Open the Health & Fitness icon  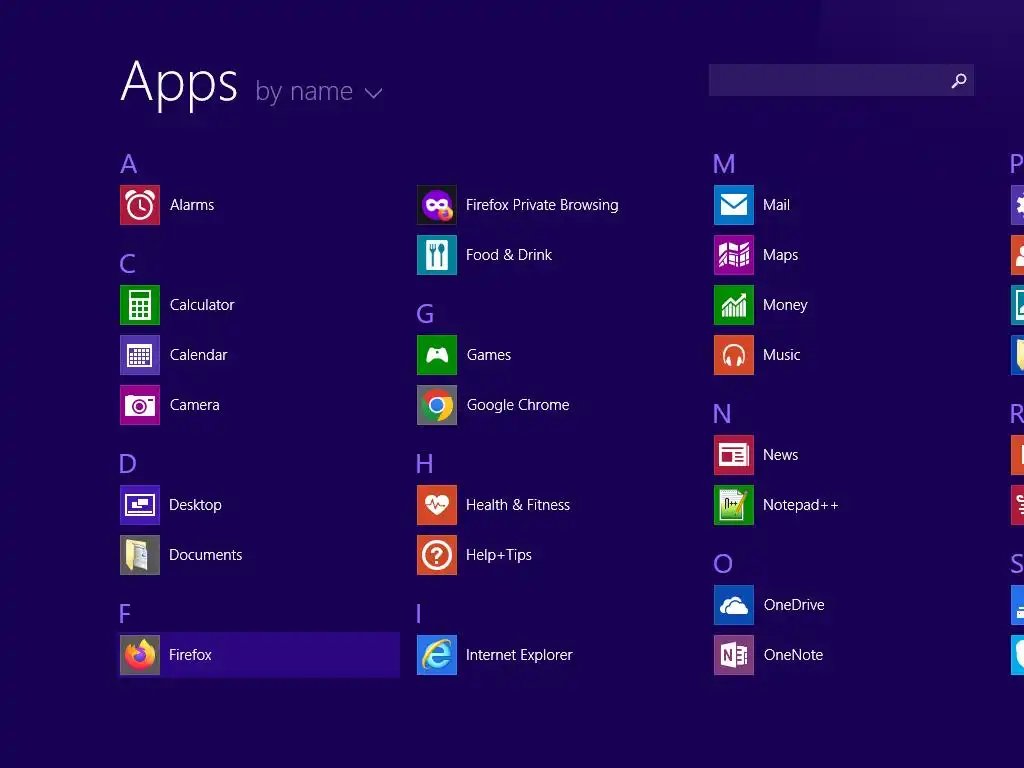(x=437, y=505)
